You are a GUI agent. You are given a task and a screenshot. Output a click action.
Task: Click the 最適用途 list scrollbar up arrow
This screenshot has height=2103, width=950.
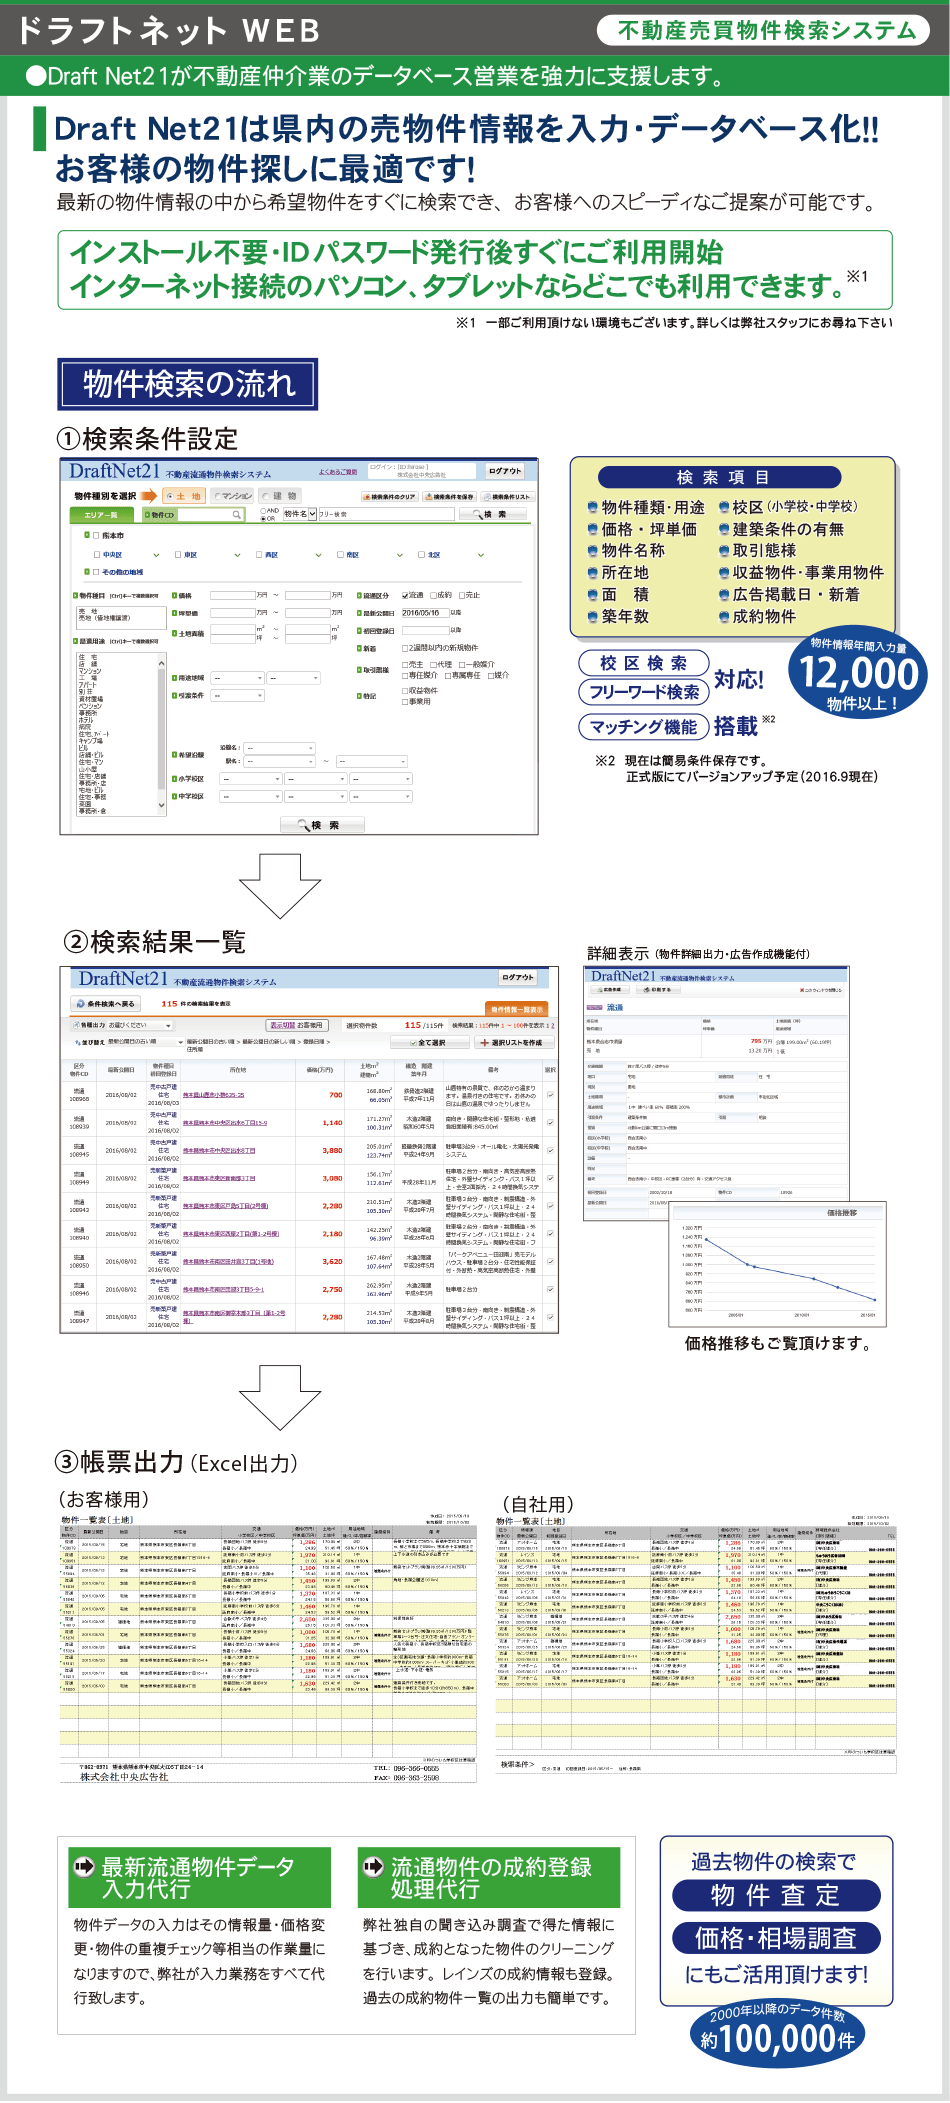click(161, 663)
